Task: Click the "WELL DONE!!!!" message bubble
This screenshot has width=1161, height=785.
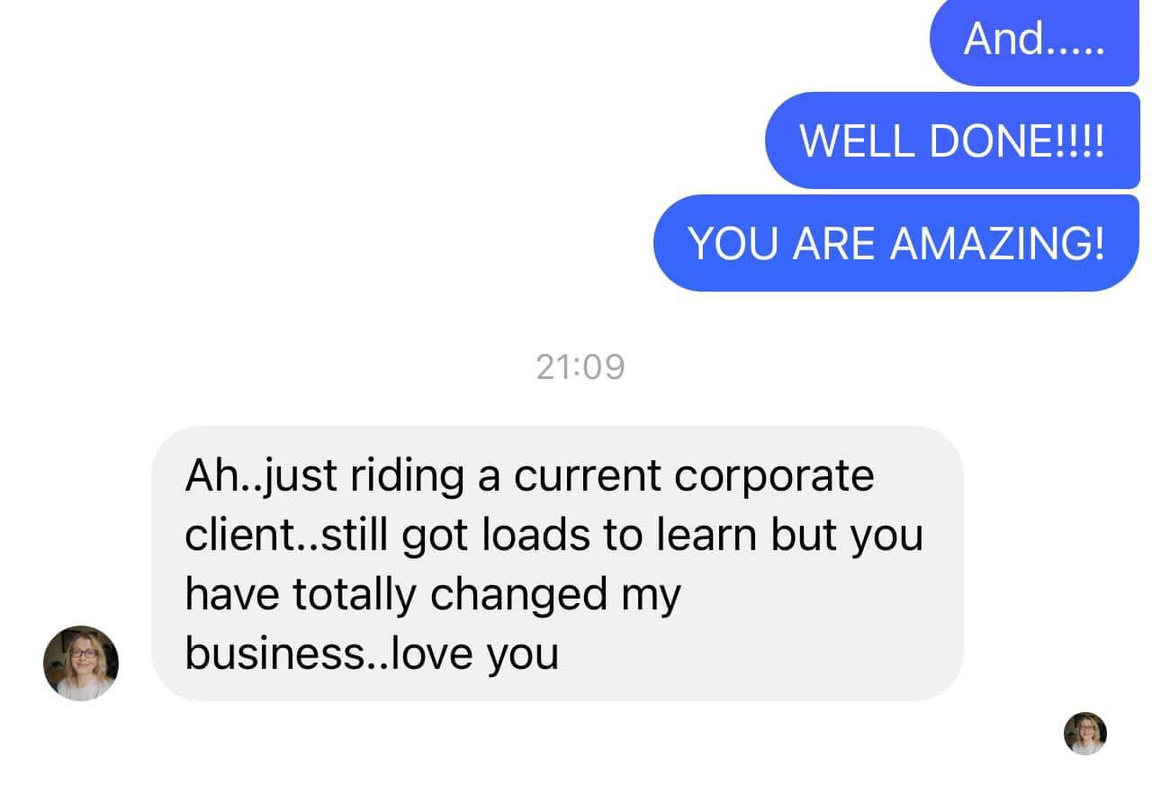Action: [x=952, y=141]
